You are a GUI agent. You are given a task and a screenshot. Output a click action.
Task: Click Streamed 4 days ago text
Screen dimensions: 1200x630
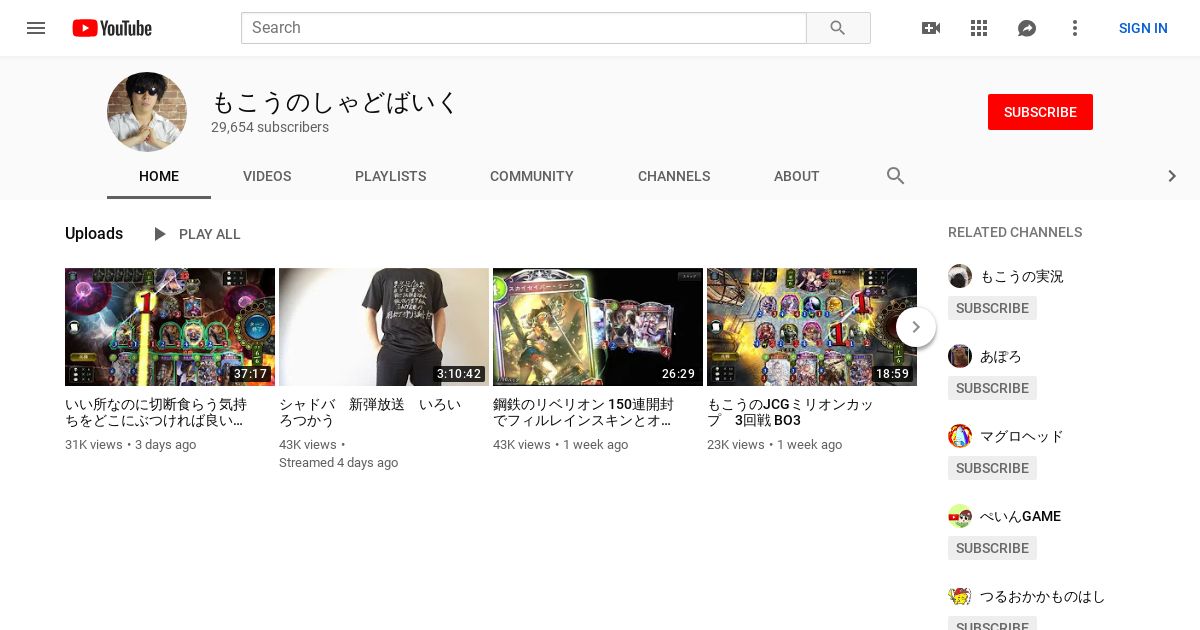338,462
